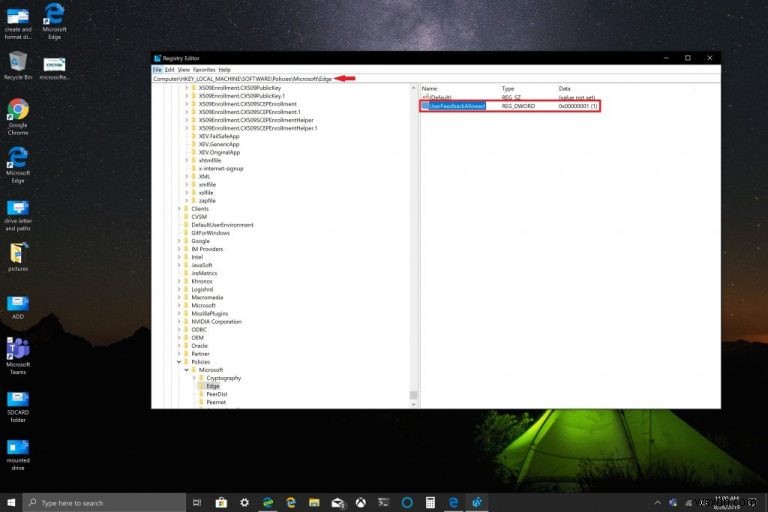
Task: Open the pictures folder on desktop
Action: coord(18,257)
